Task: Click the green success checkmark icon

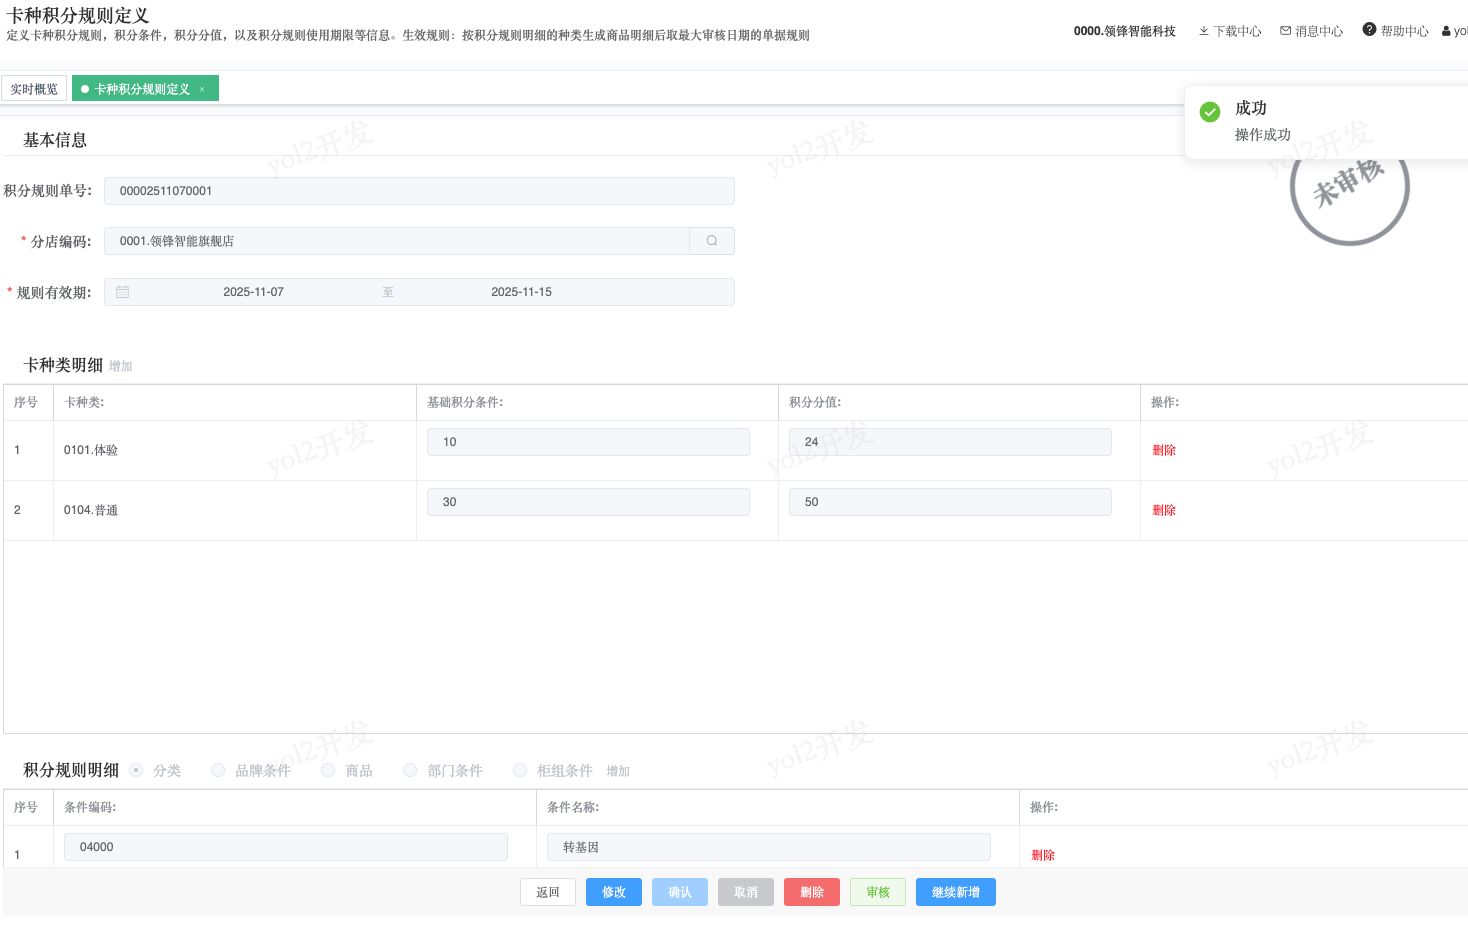Action: coord(1210,111)
